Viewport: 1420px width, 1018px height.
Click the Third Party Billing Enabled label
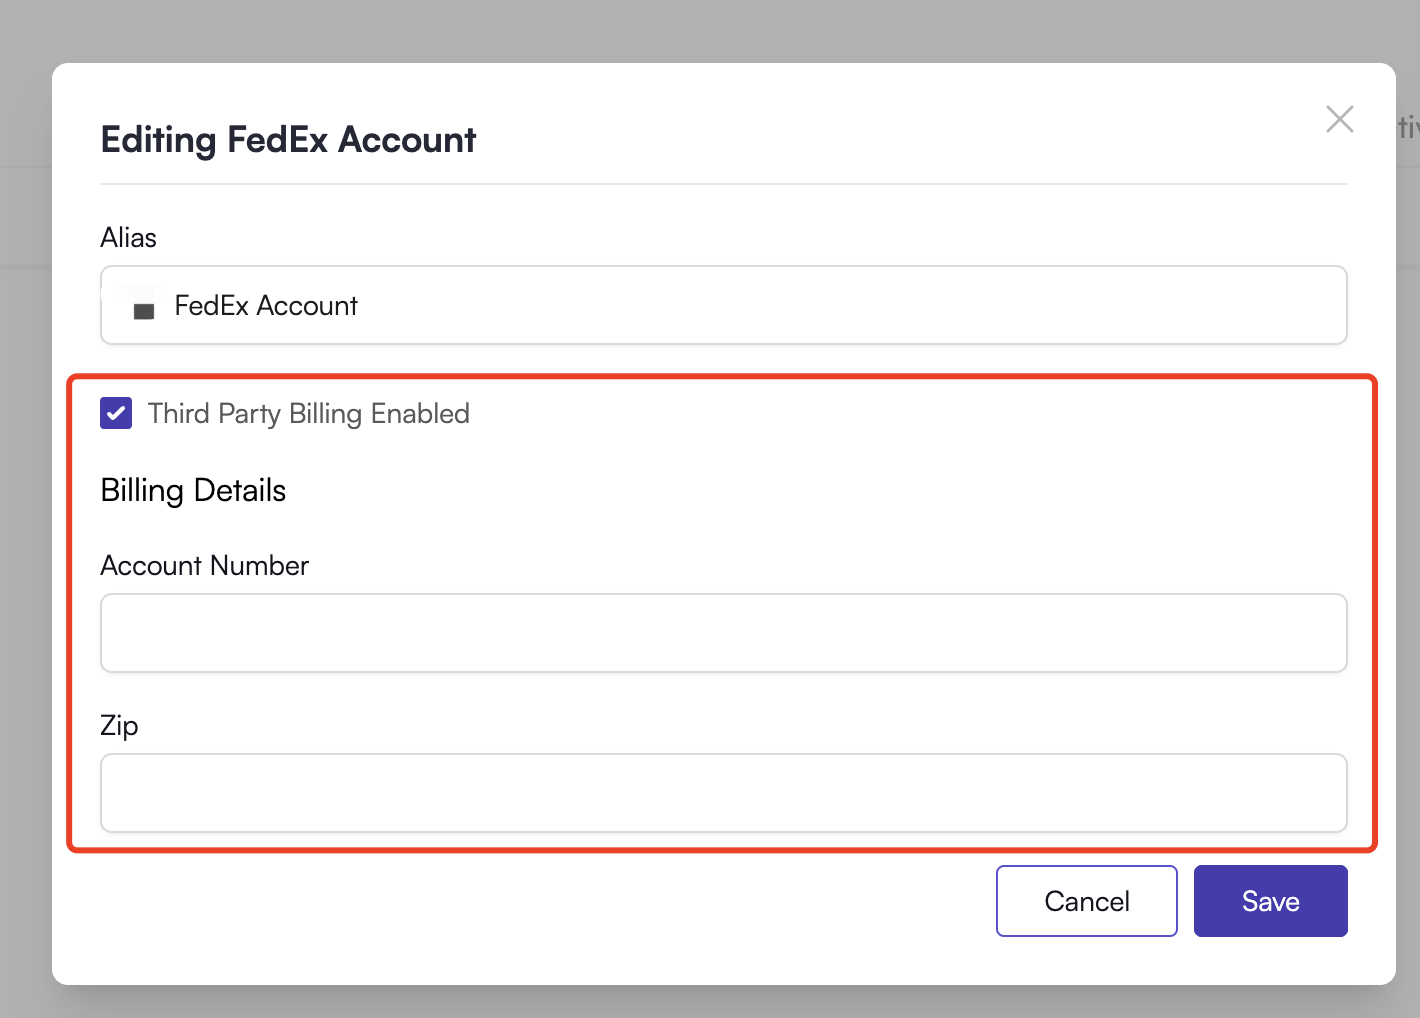(308, 414)
